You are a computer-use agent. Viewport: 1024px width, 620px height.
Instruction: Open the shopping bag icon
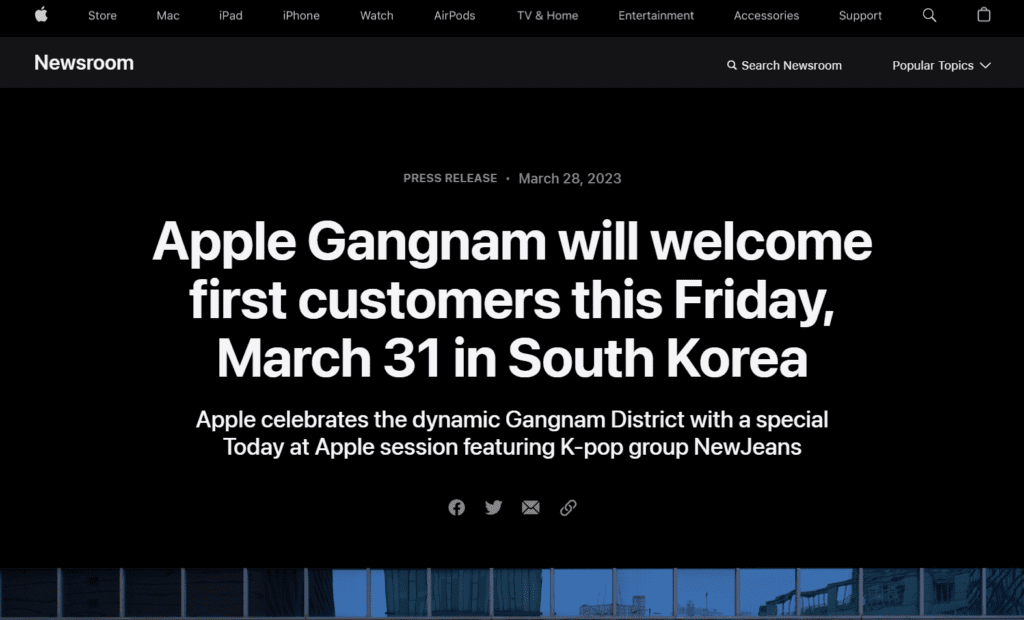tap(984, 14)
